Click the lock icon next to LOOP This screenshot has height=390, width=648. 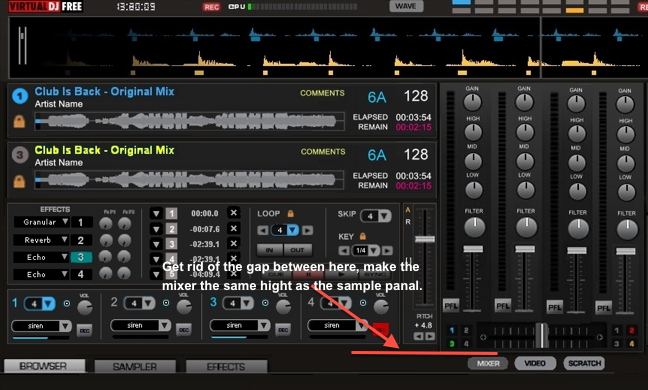click(291, 214)
